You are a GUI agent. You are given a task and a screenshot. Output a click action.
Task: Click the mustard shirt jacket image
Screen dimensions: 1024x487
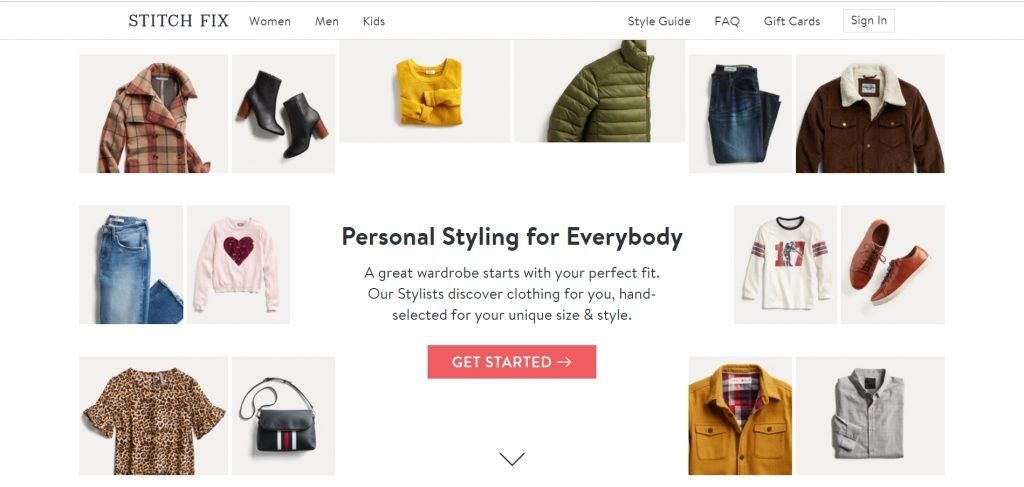coord(740,415)
